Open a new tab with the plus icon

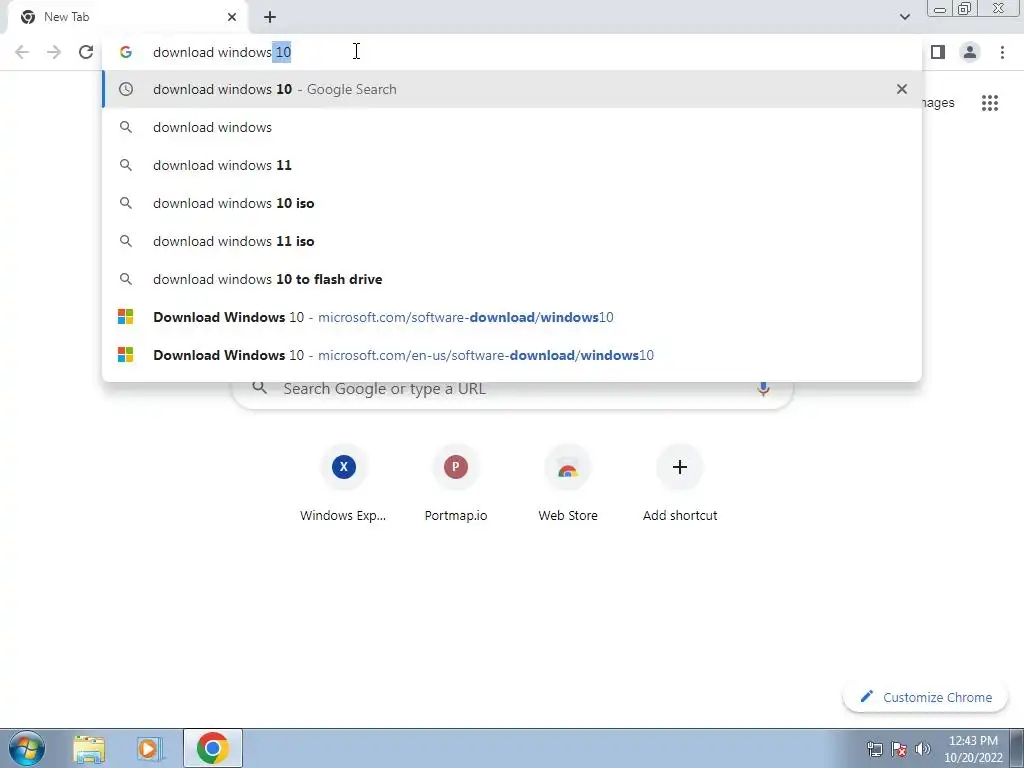[270, 17]
